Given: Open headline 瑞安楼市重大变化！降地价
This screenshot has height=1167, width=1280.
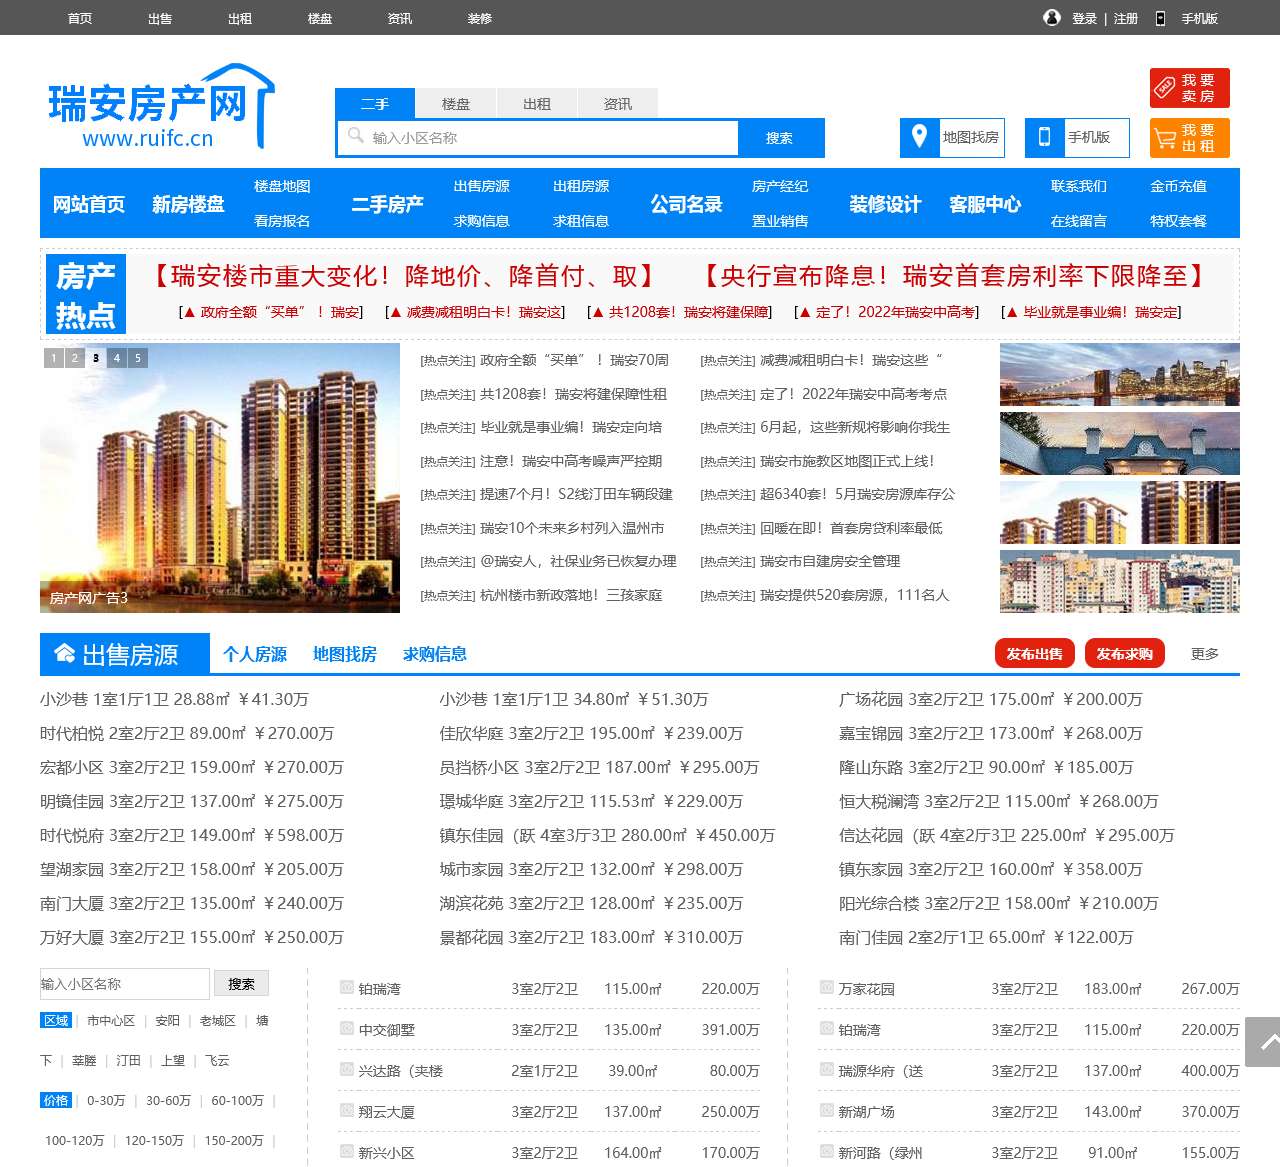Looking at the screenshot, I should point(404,276).
